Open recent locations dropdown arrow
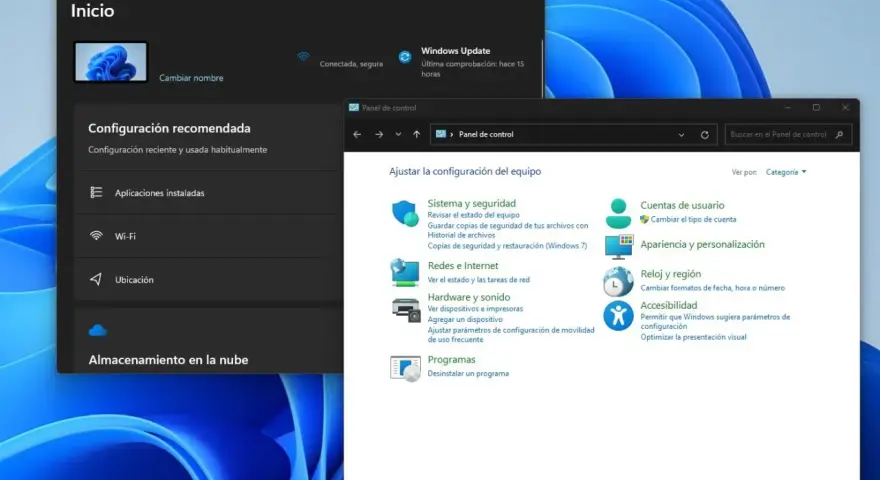Viewport: 880px width, 480px height. coord(398,135)
